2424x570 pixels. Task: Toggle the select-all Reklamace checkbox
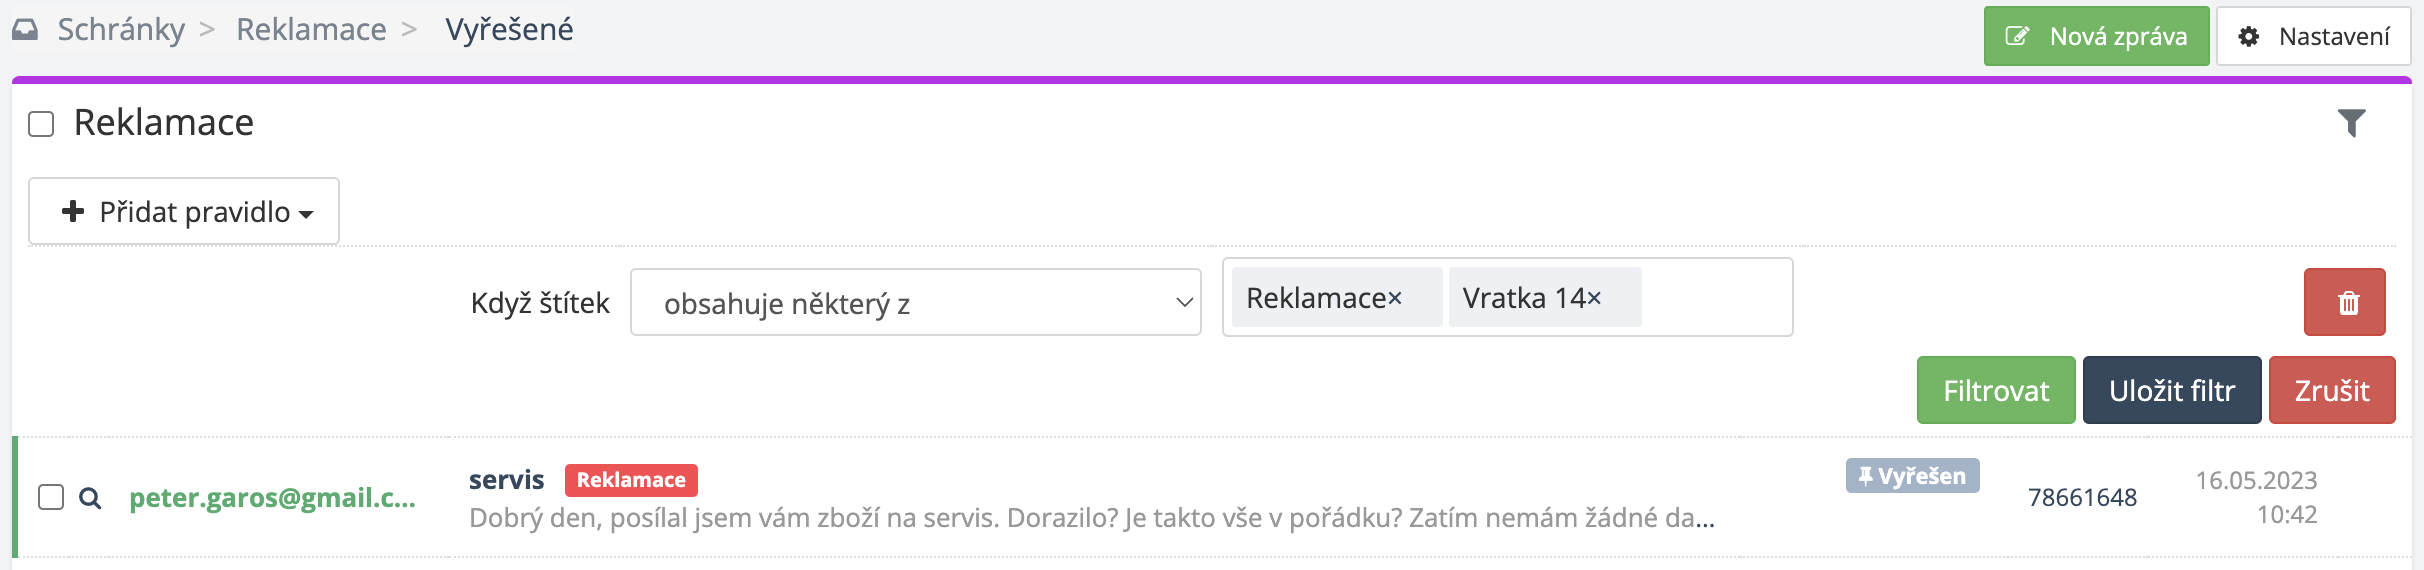[x=41, y=124]
